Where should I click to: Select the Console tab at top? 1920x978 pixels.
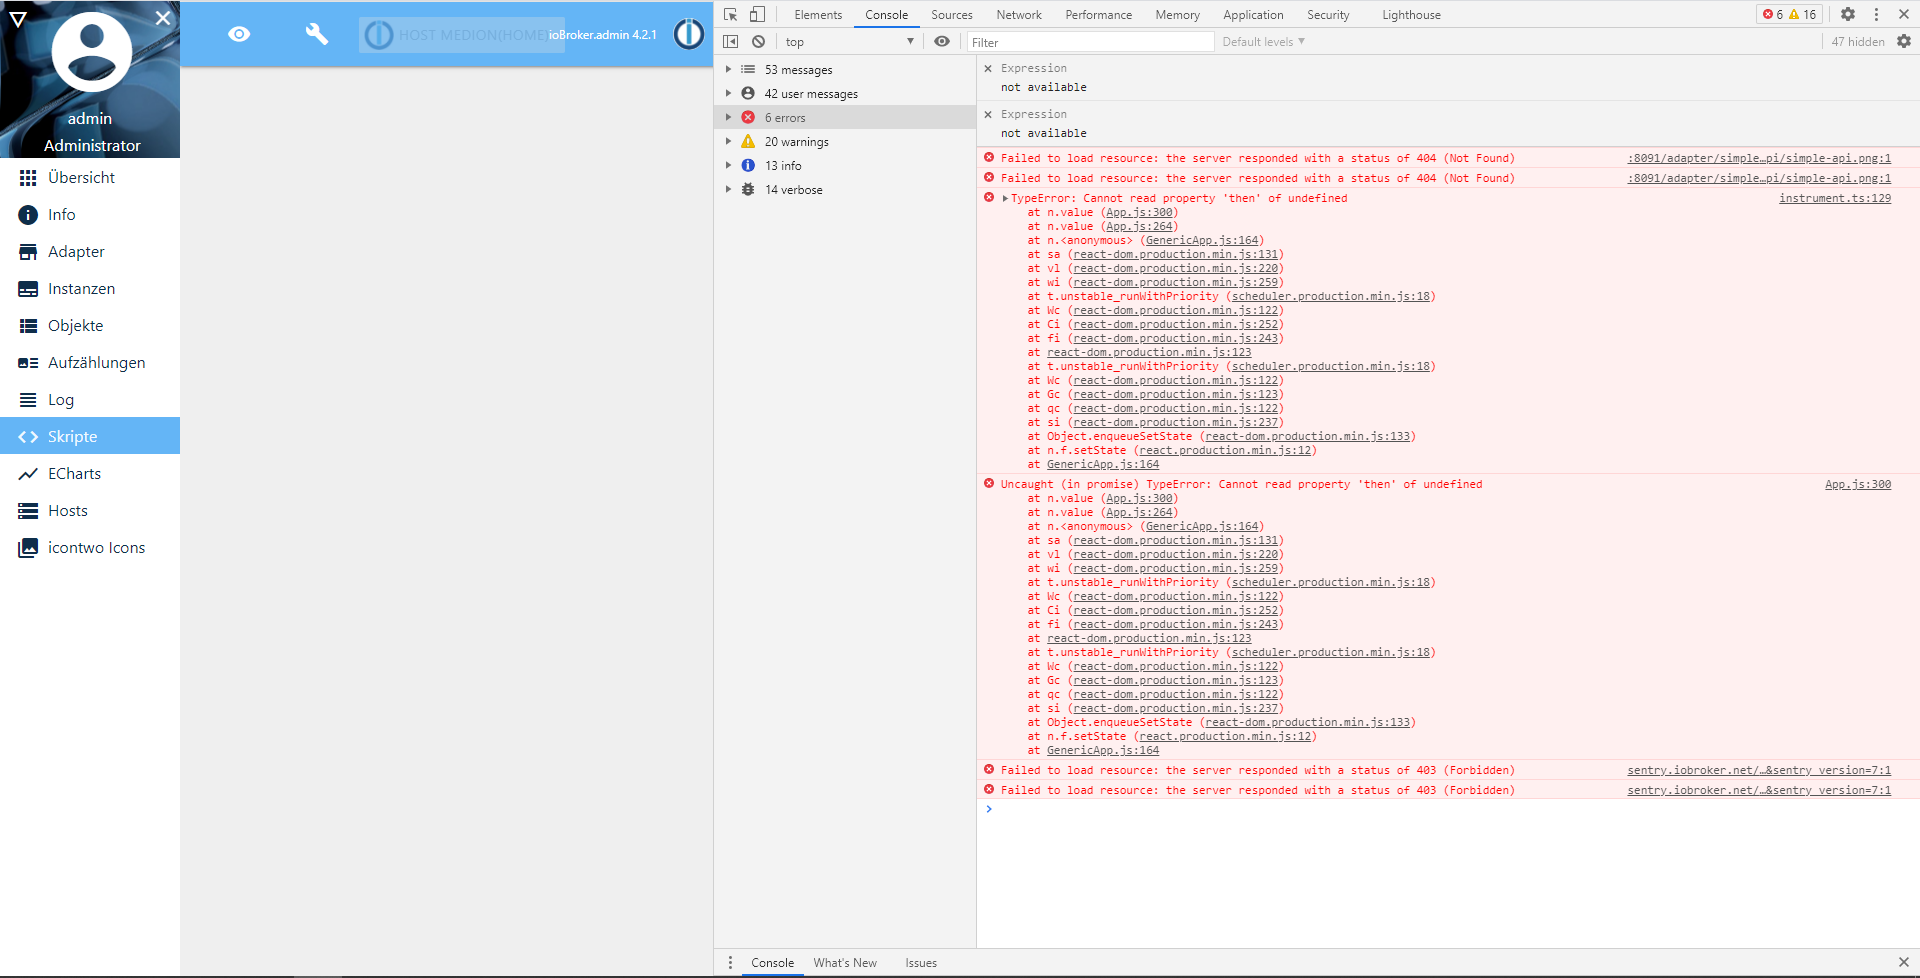click(886, 15)
